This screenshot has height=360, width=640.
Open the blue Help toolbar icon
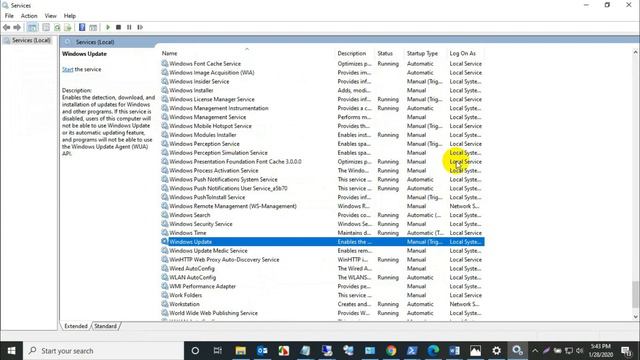click(x=82, y=27)
